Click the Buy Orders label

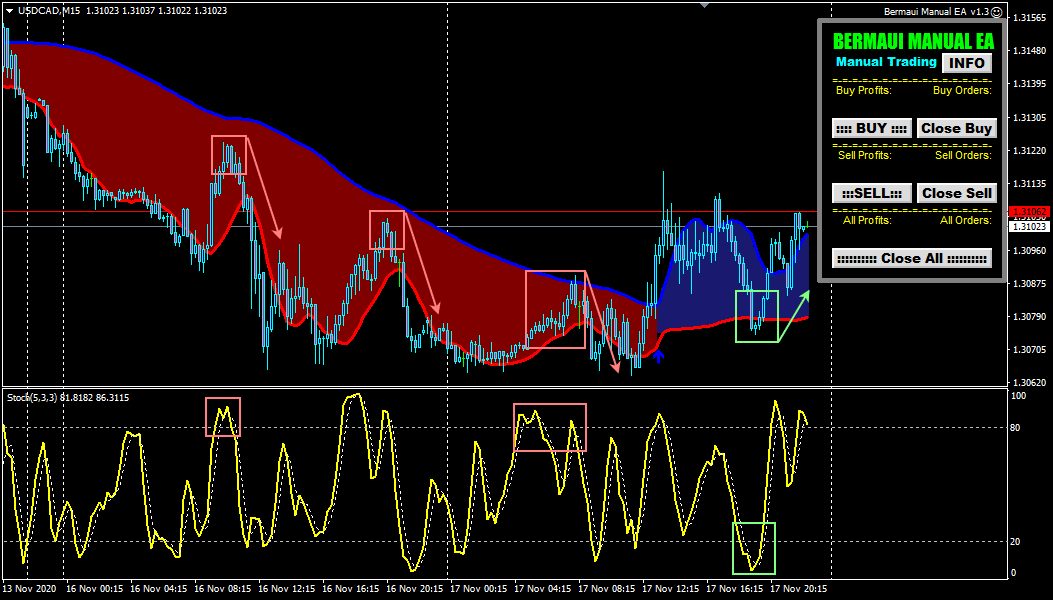point(962,90)
